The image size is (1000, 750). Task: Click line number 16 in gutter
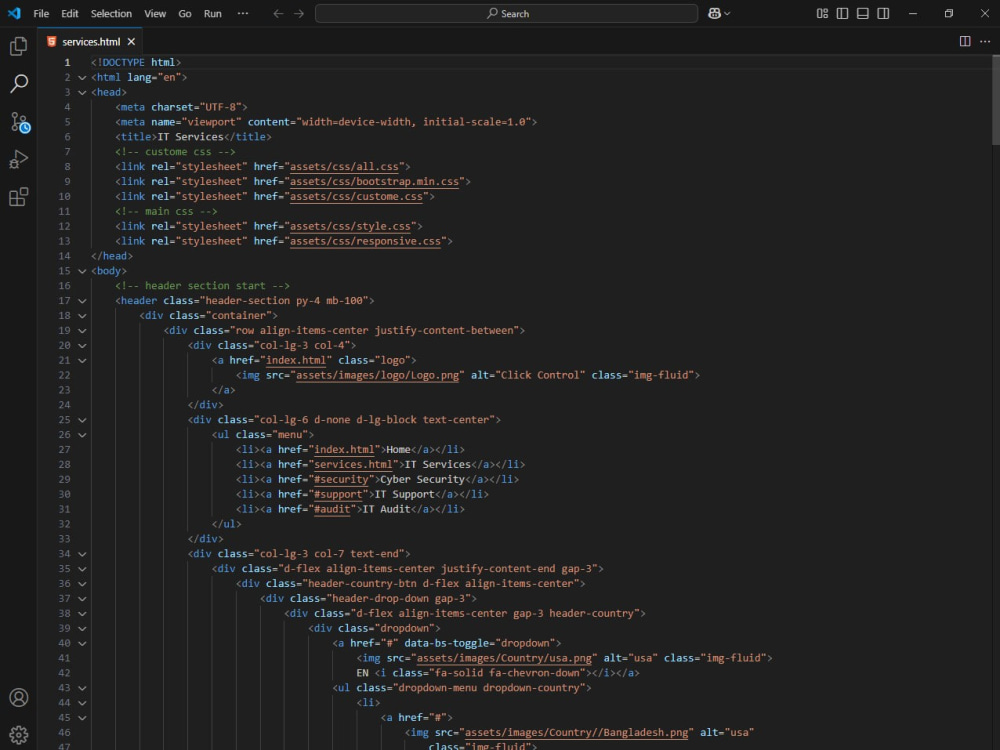click(64, 286)
